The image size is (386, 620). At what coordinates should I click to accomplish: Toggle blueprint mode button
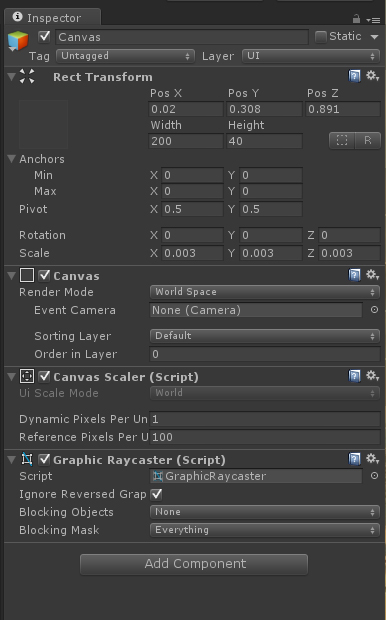[x=342, y=140]
